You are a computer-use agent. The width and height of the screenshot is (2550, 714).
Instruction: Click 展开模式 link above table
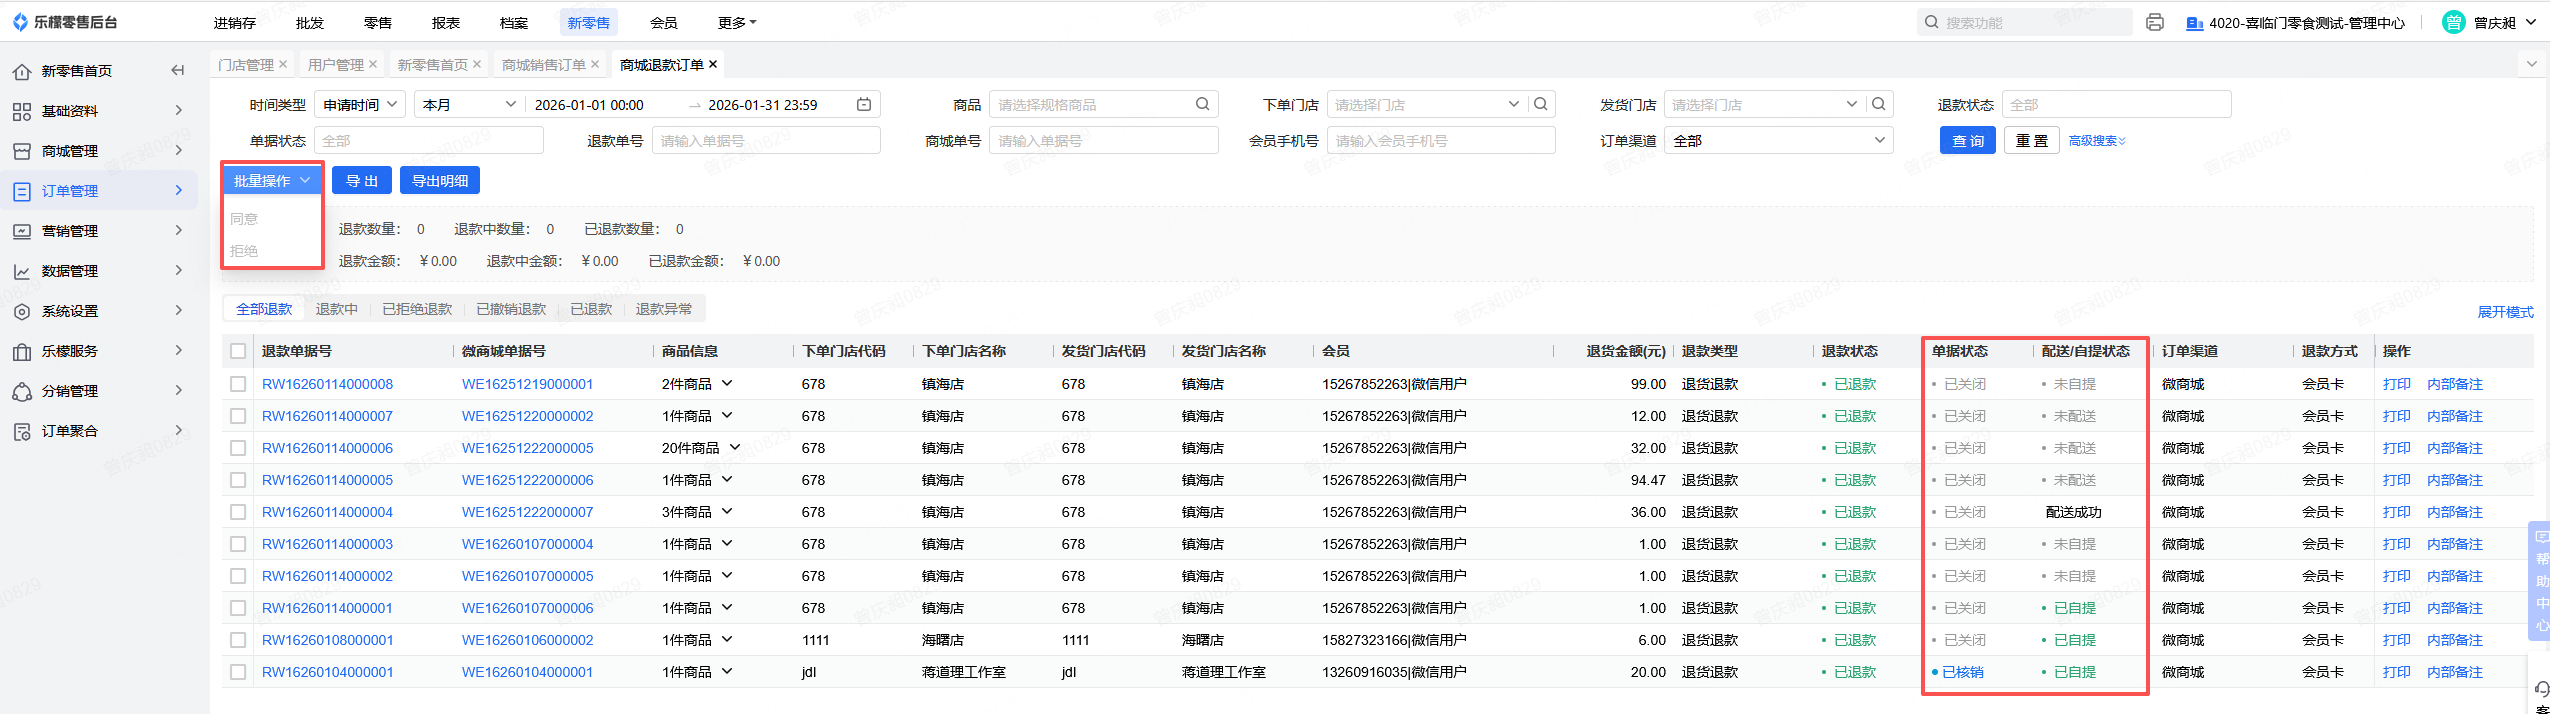point(2505,312)
